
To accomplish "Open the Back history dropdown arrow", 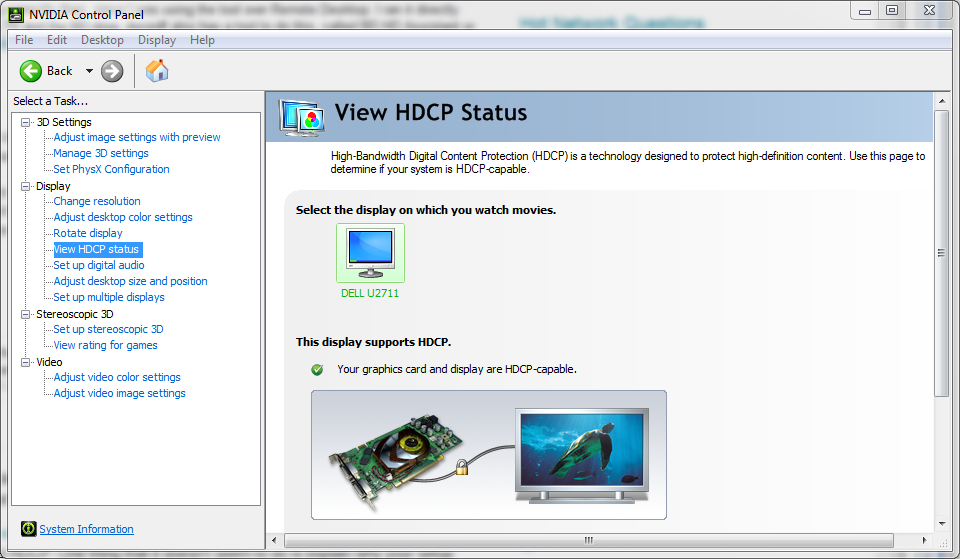I will click(x=89, y=71).
